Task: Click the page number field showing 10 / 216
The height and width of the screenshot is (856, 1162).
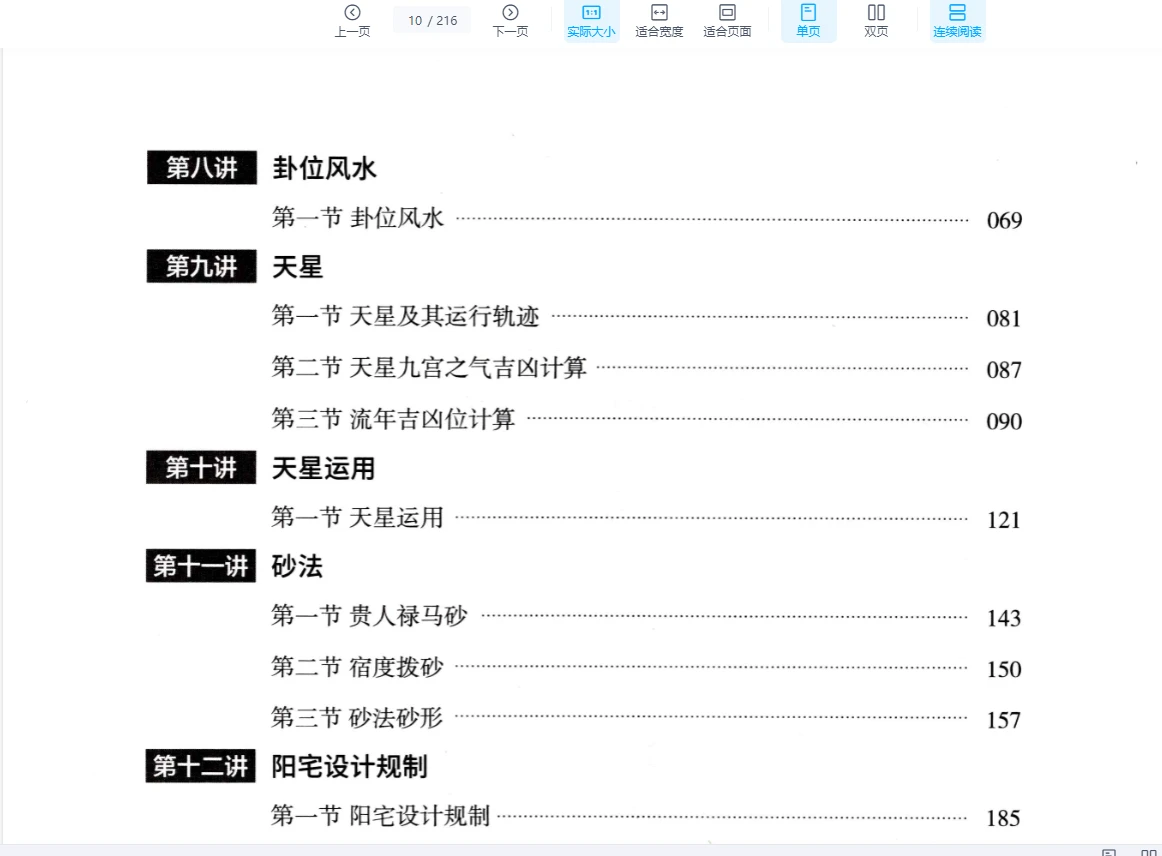Action: click(x=432, y=20)
